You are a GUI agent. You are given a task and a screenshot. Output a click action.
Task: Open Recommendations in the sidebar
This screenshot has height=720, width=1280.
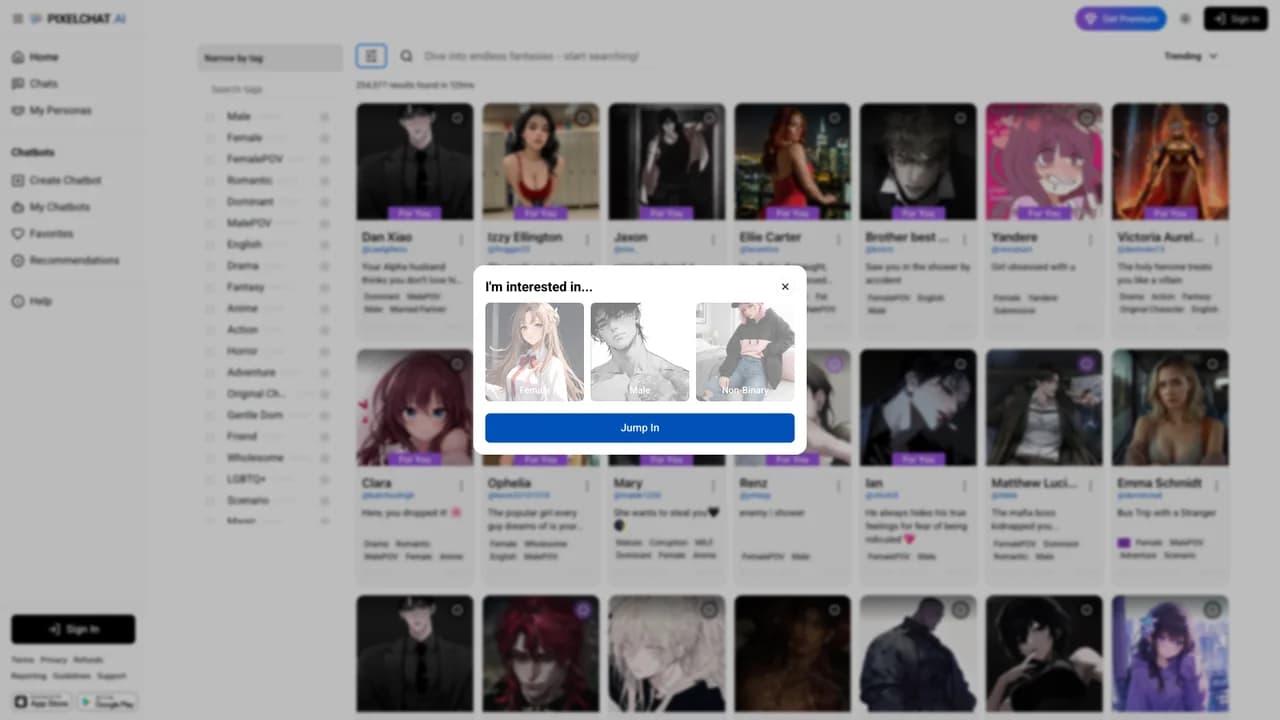pos(72,260)
